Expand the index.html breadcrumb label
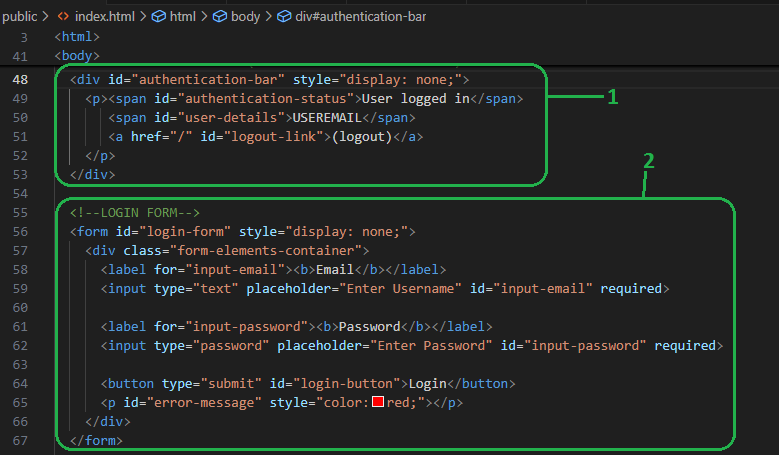Screen dimensions: 779x455 (106, 16)
